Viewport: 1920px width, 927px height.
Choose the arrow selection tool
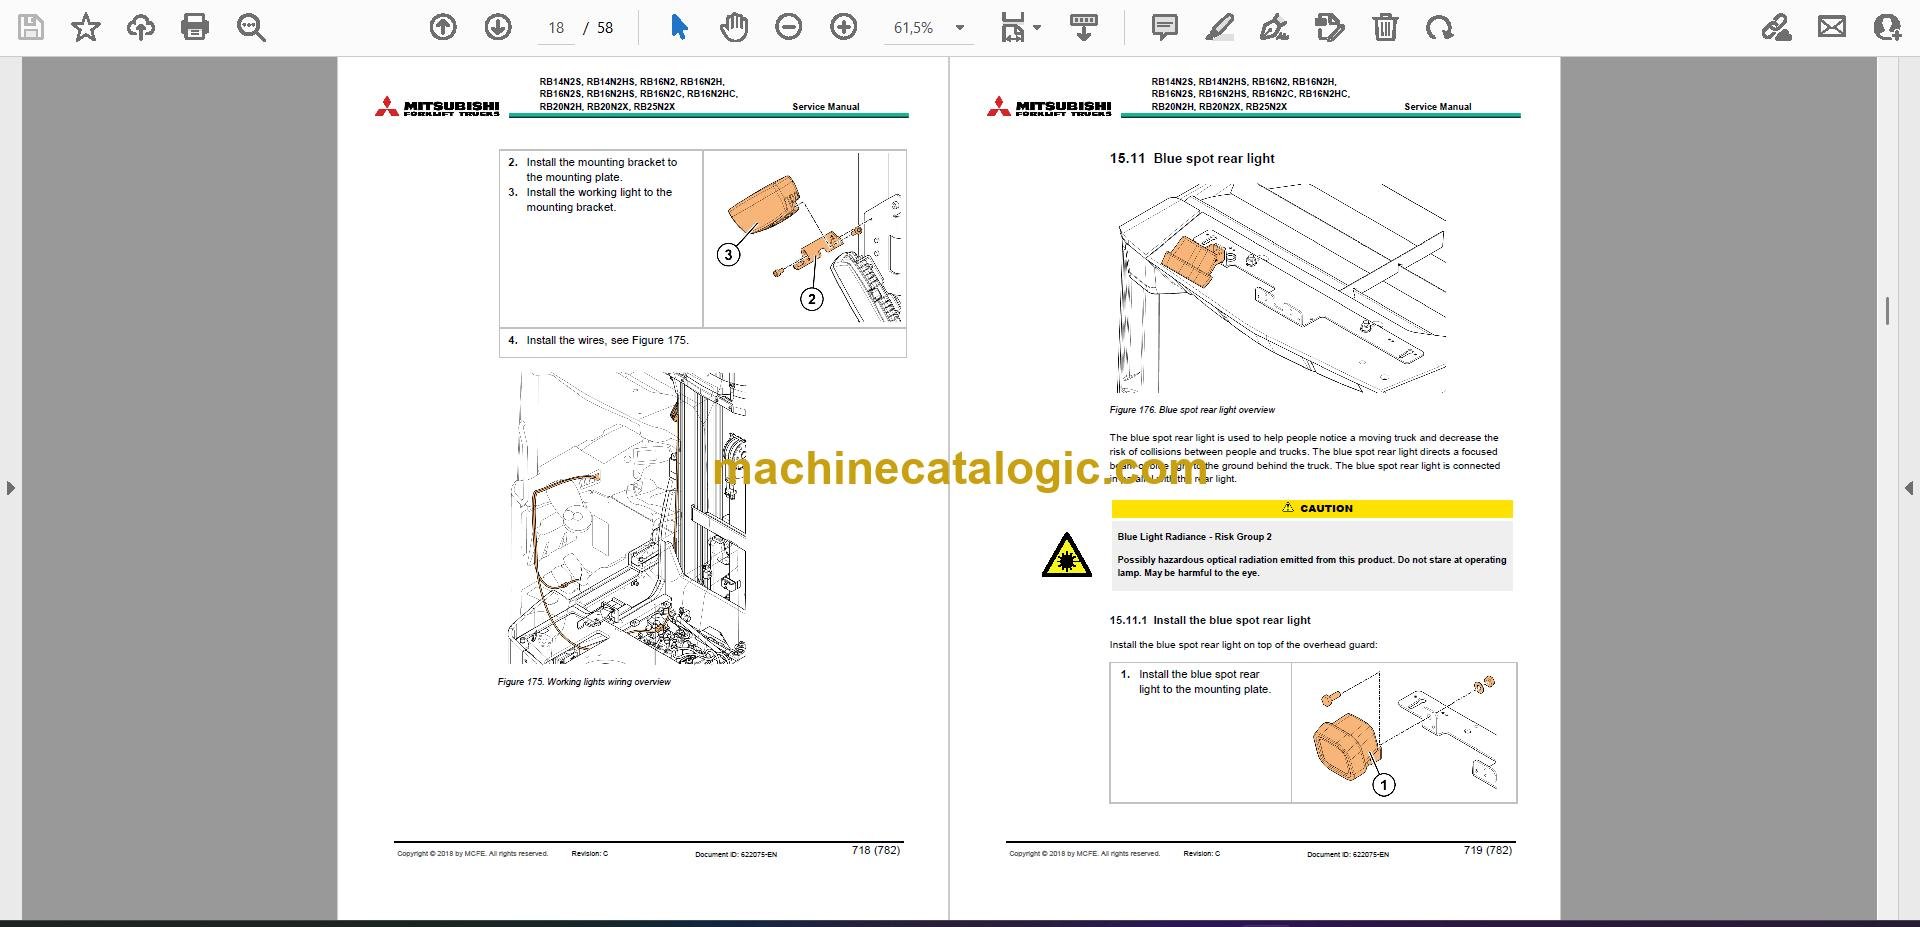[x=679, y=27]
